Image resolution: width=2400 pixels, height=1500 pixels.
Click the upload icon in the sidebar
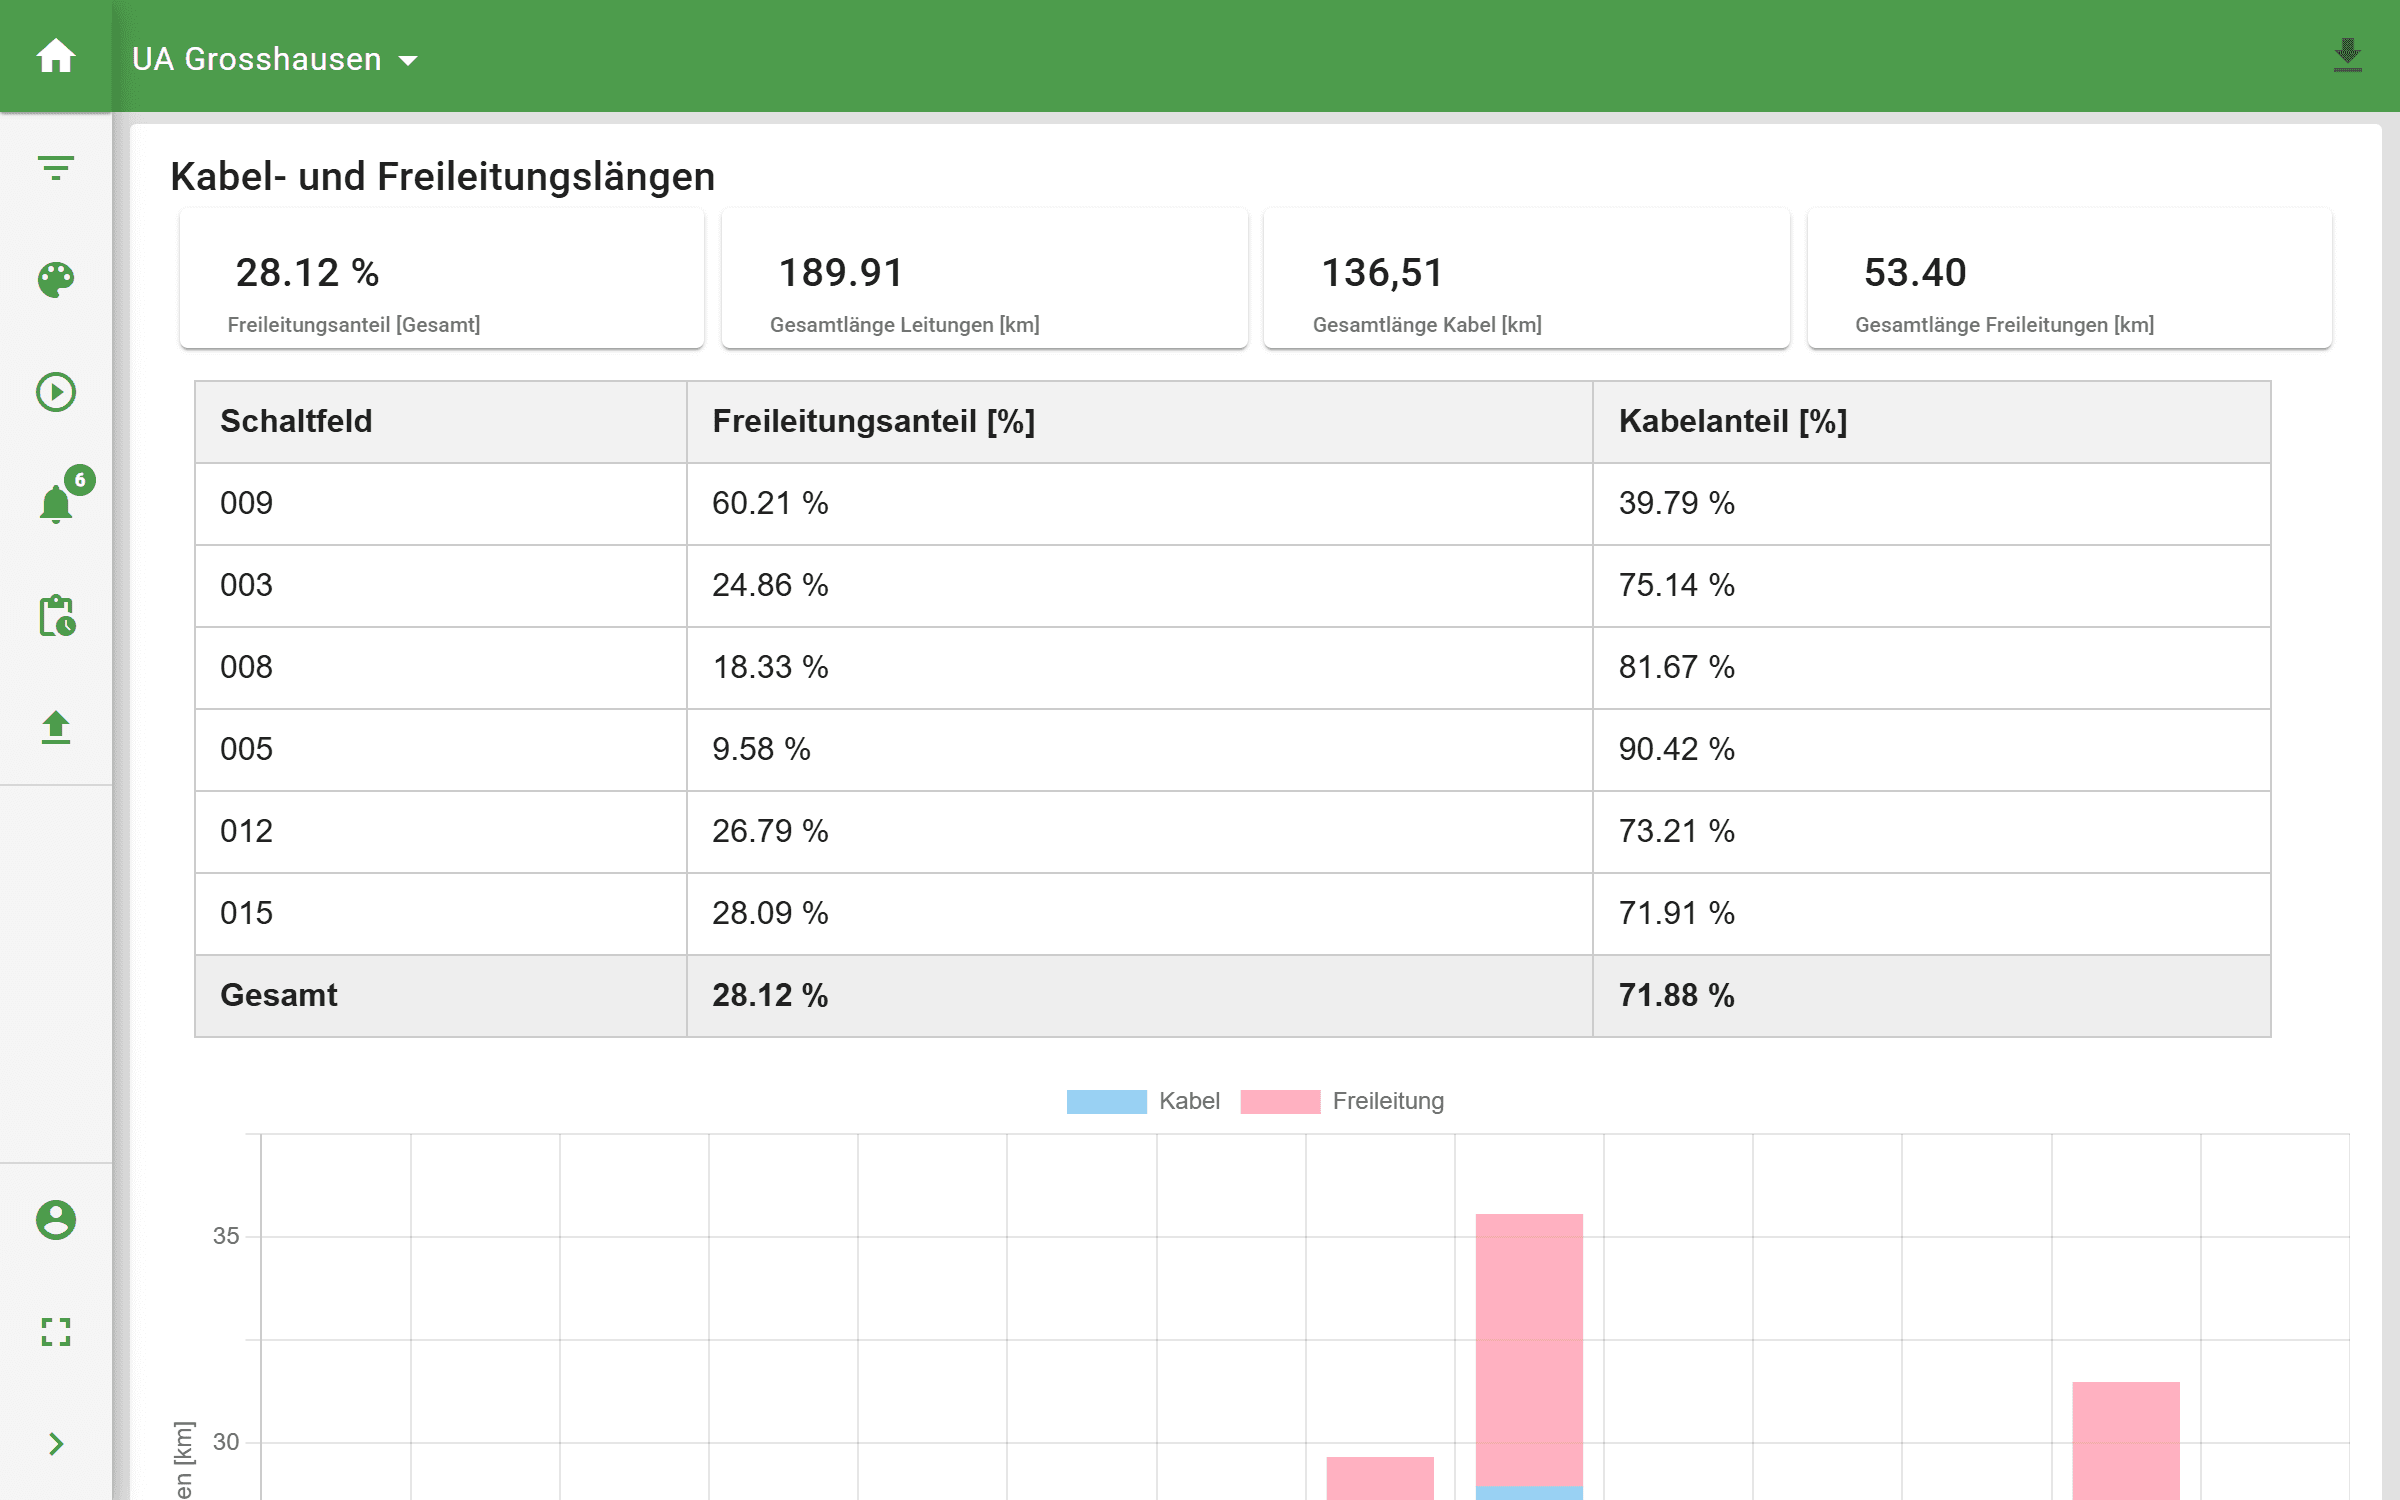56,728
